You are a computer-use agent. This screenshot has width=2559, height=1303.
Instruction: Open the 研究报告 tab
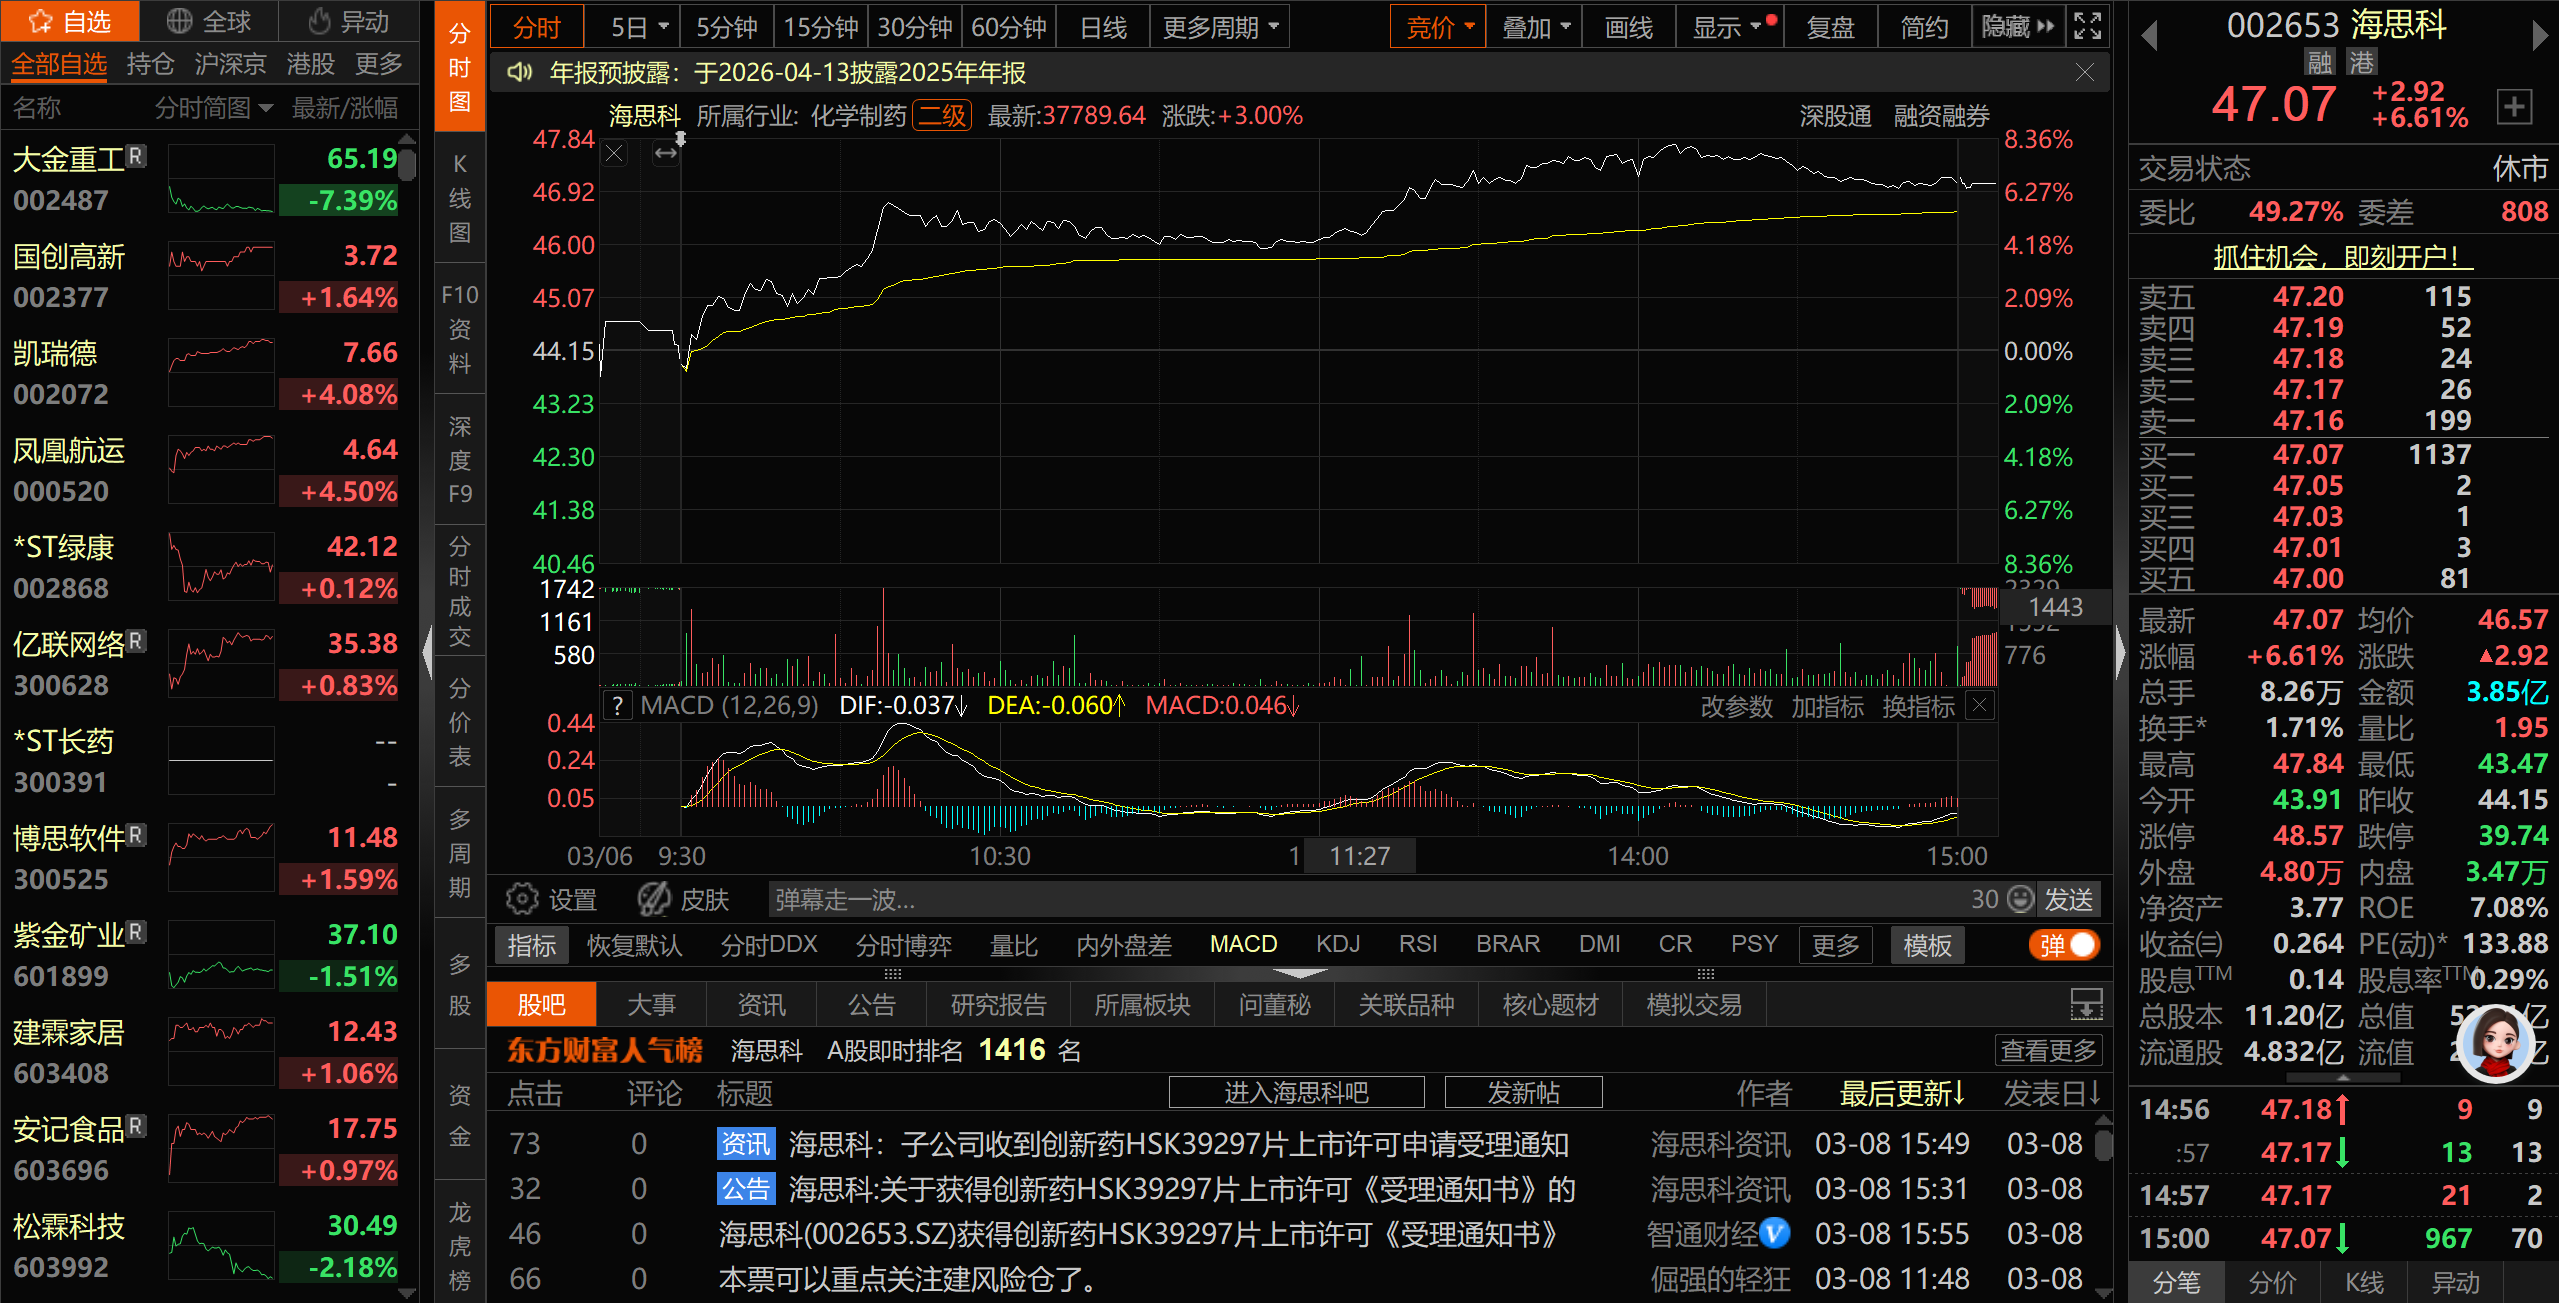997,1004
